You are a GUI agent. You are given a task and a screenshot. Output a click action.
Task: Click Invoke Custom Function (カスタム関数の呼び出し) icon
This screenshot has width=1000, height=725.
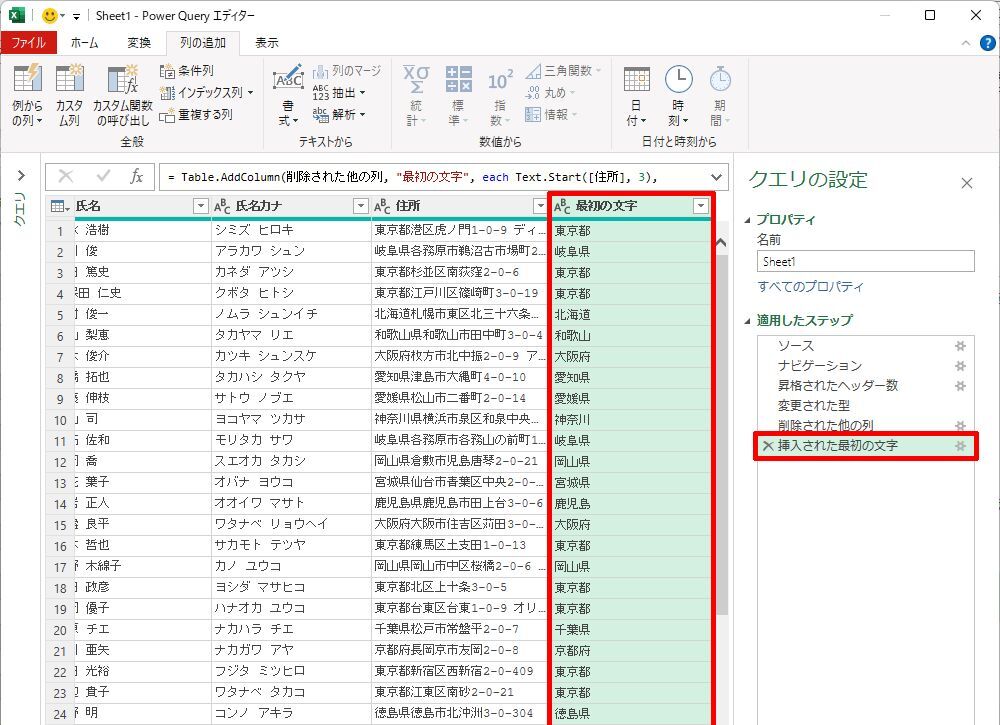pos(122,80)
